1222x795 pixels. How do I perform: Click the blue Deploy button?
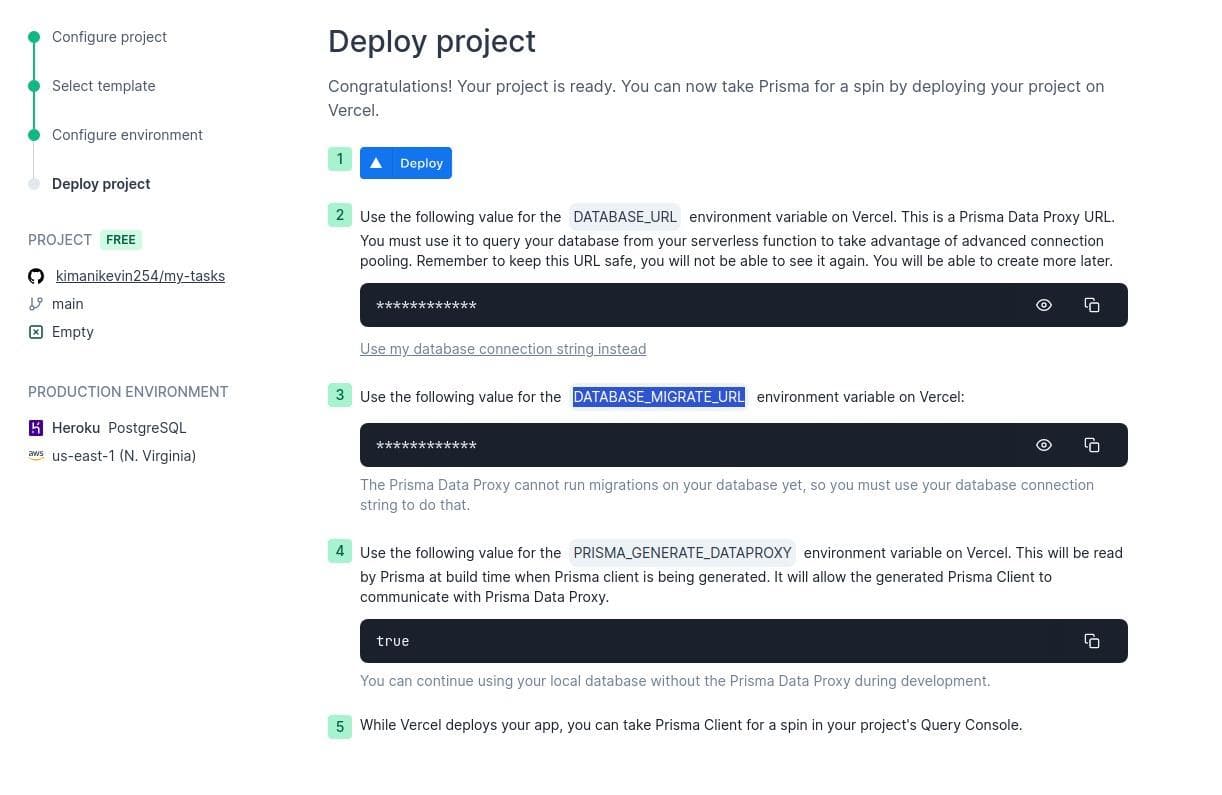[x=406, y=163]
